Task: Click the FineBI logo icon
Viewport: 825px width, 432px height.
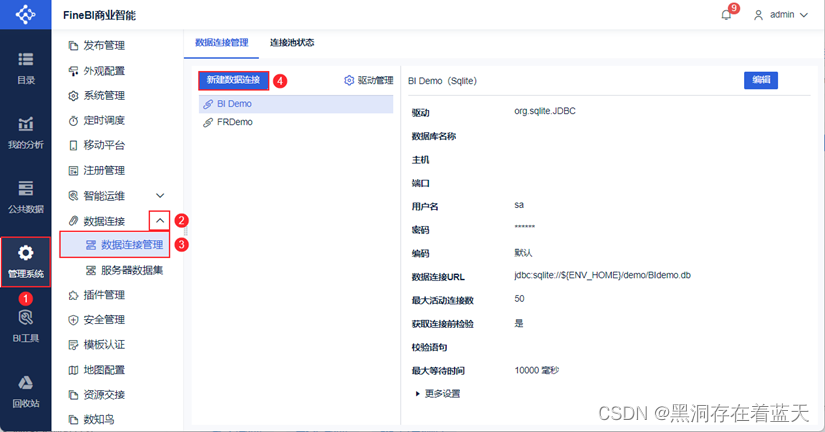Action: pyautogui.click(x=25, y=14)
